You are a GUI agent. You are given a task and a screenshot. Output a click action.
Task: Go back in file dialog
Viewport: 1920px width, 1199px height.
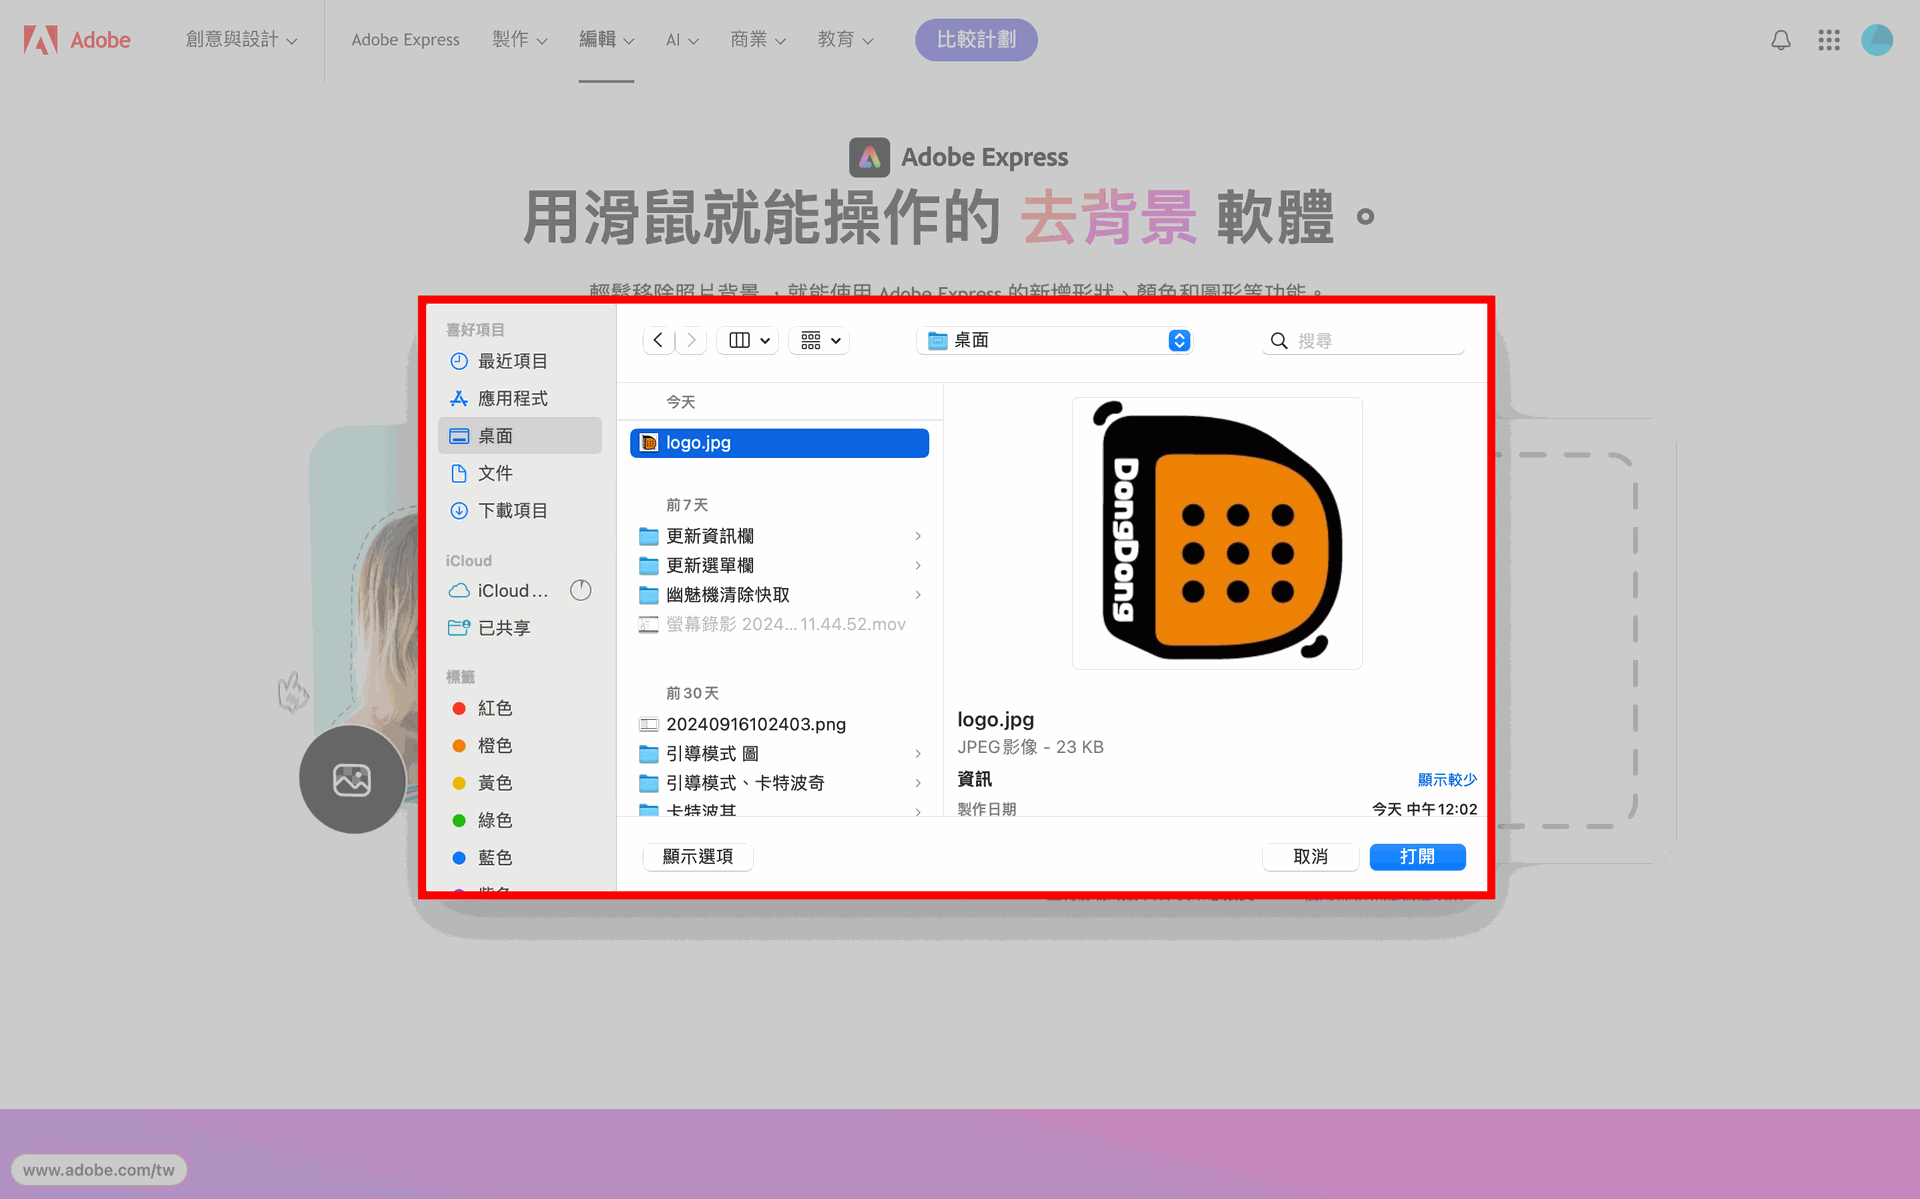click(658, 340)
